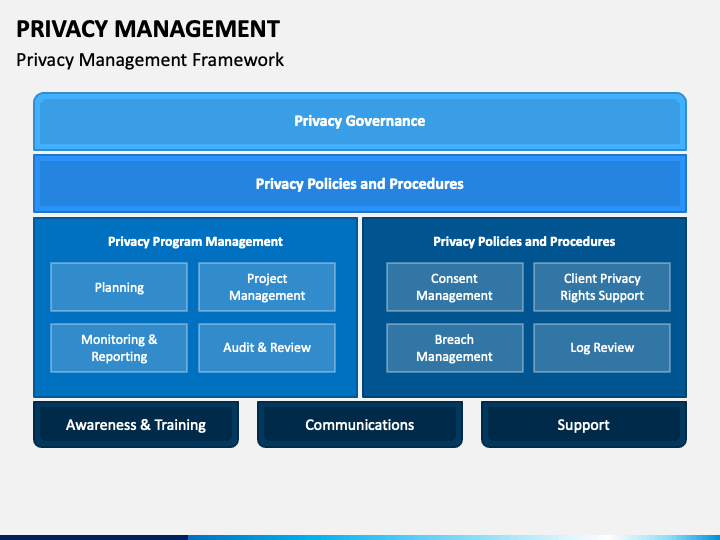Image resolution: width=720 pixels, height=540 pixels.
Task: Click the Planning box
Action: [119, 287]
